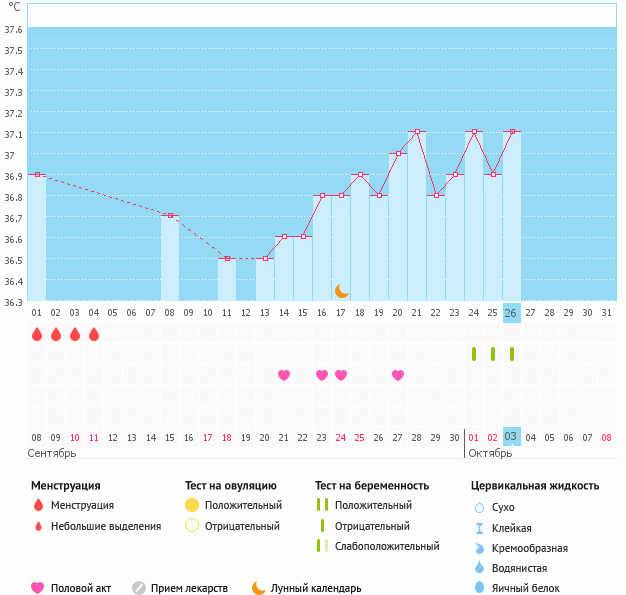Click the crescent moon icon on cycle day 17
Image resolution: width=626 pixels, height=595 pixels.
[x=342, y=290]
